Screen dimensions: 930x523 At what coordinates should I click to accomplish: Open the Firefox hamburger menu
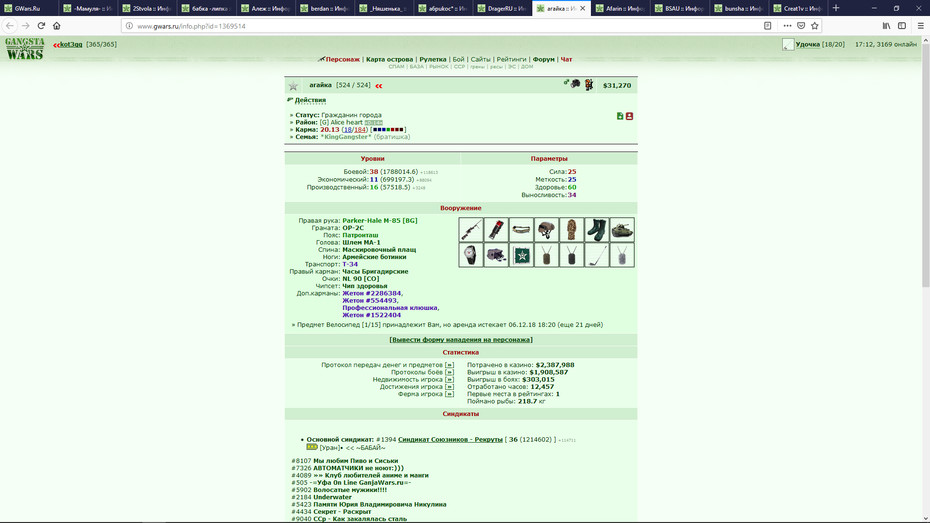[x=921, y=25]
